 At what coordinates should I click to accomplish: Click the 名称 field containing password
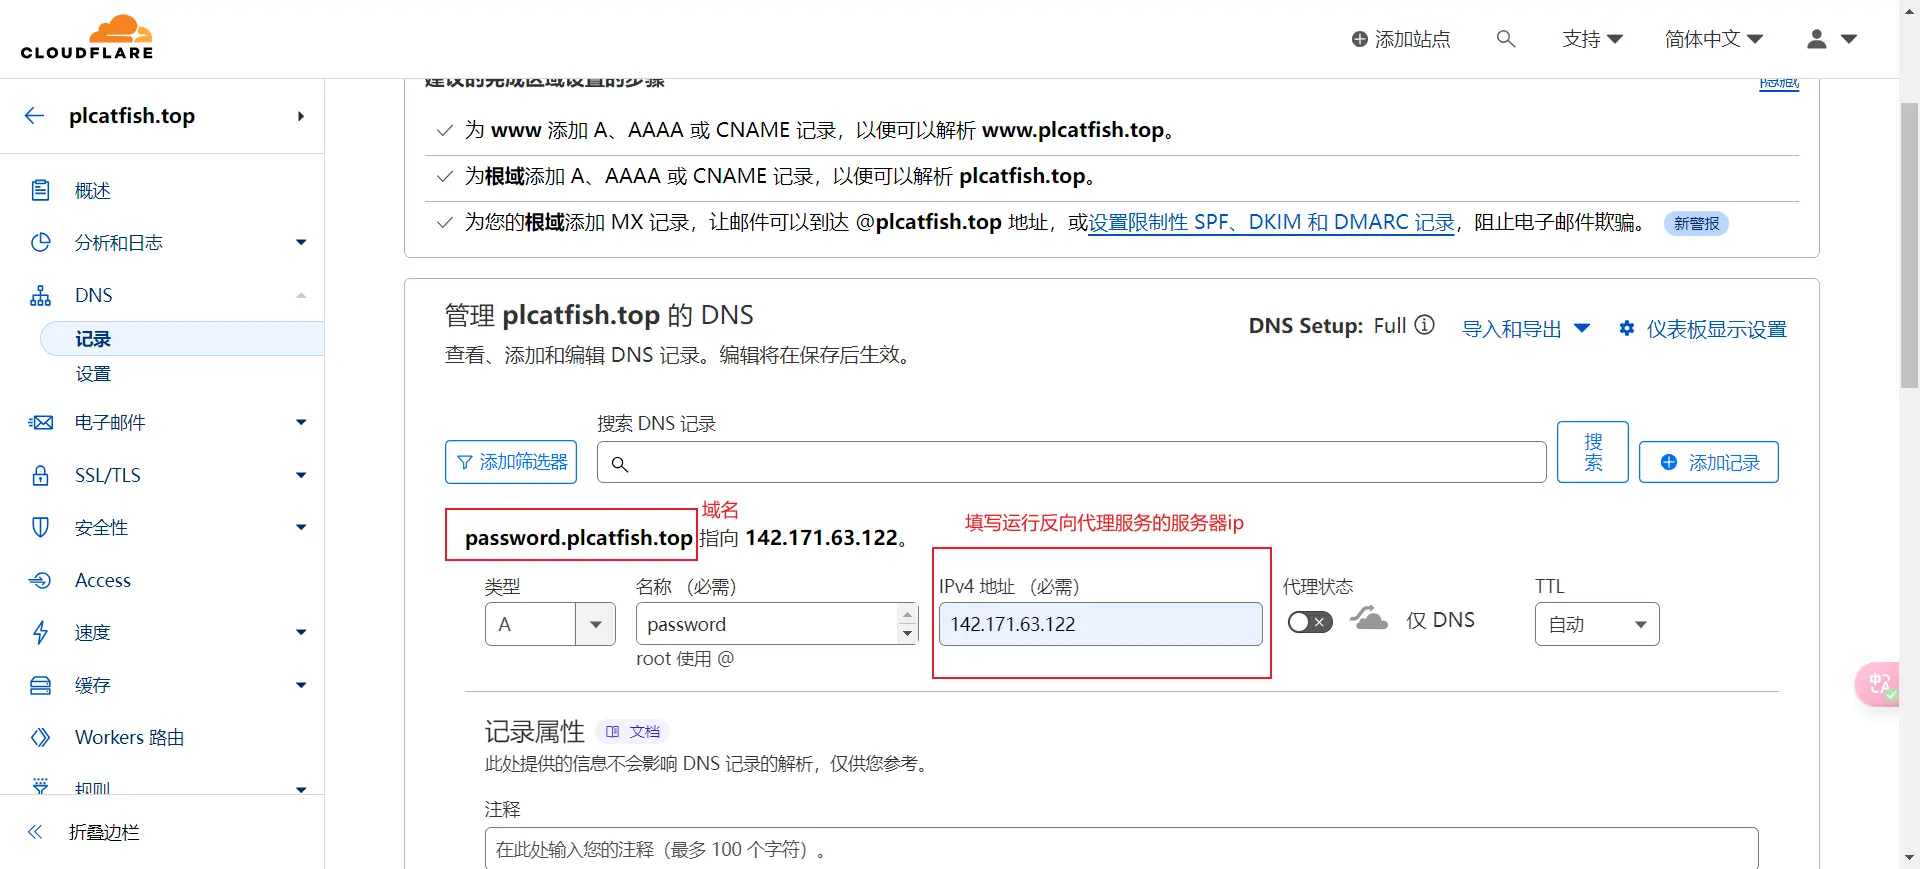pyautogui.click(x=768, y=624)
